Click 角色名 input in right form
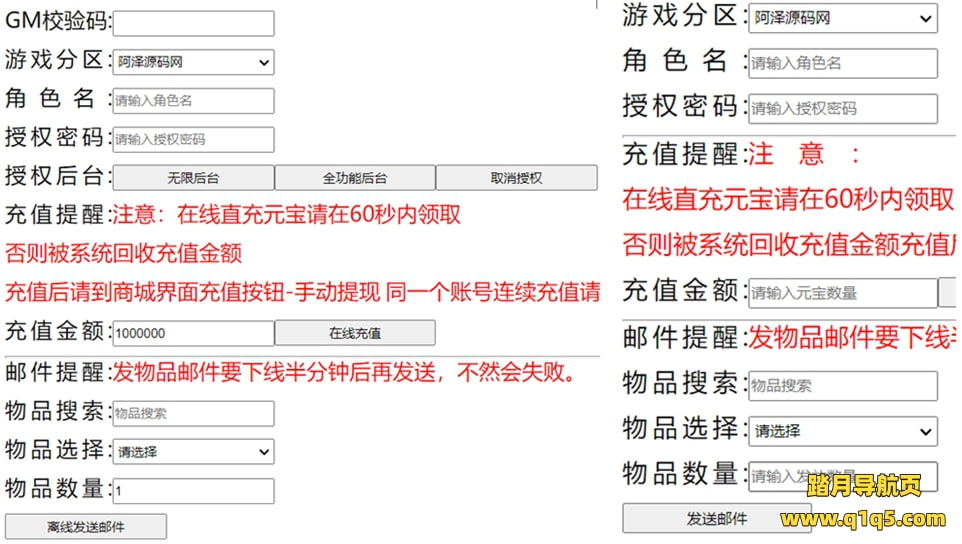 pyautogui.click(x=842, y=63)
